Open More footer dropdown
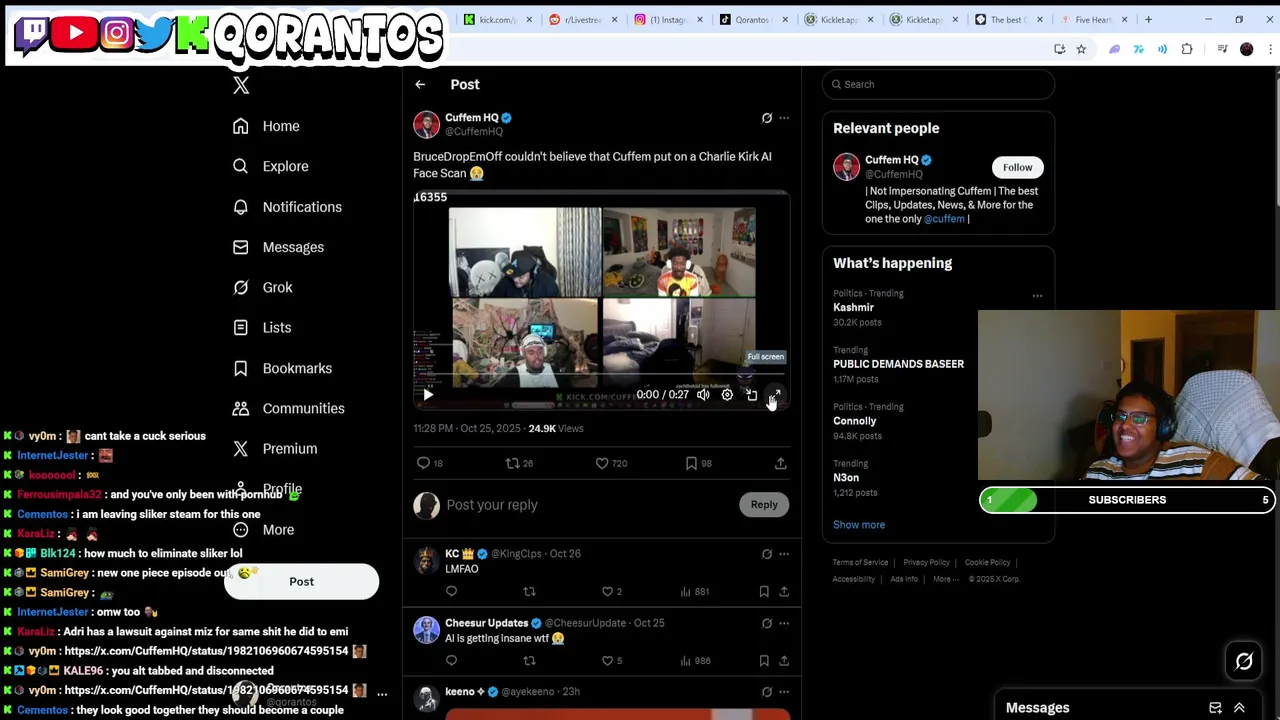 coord(946,579)
